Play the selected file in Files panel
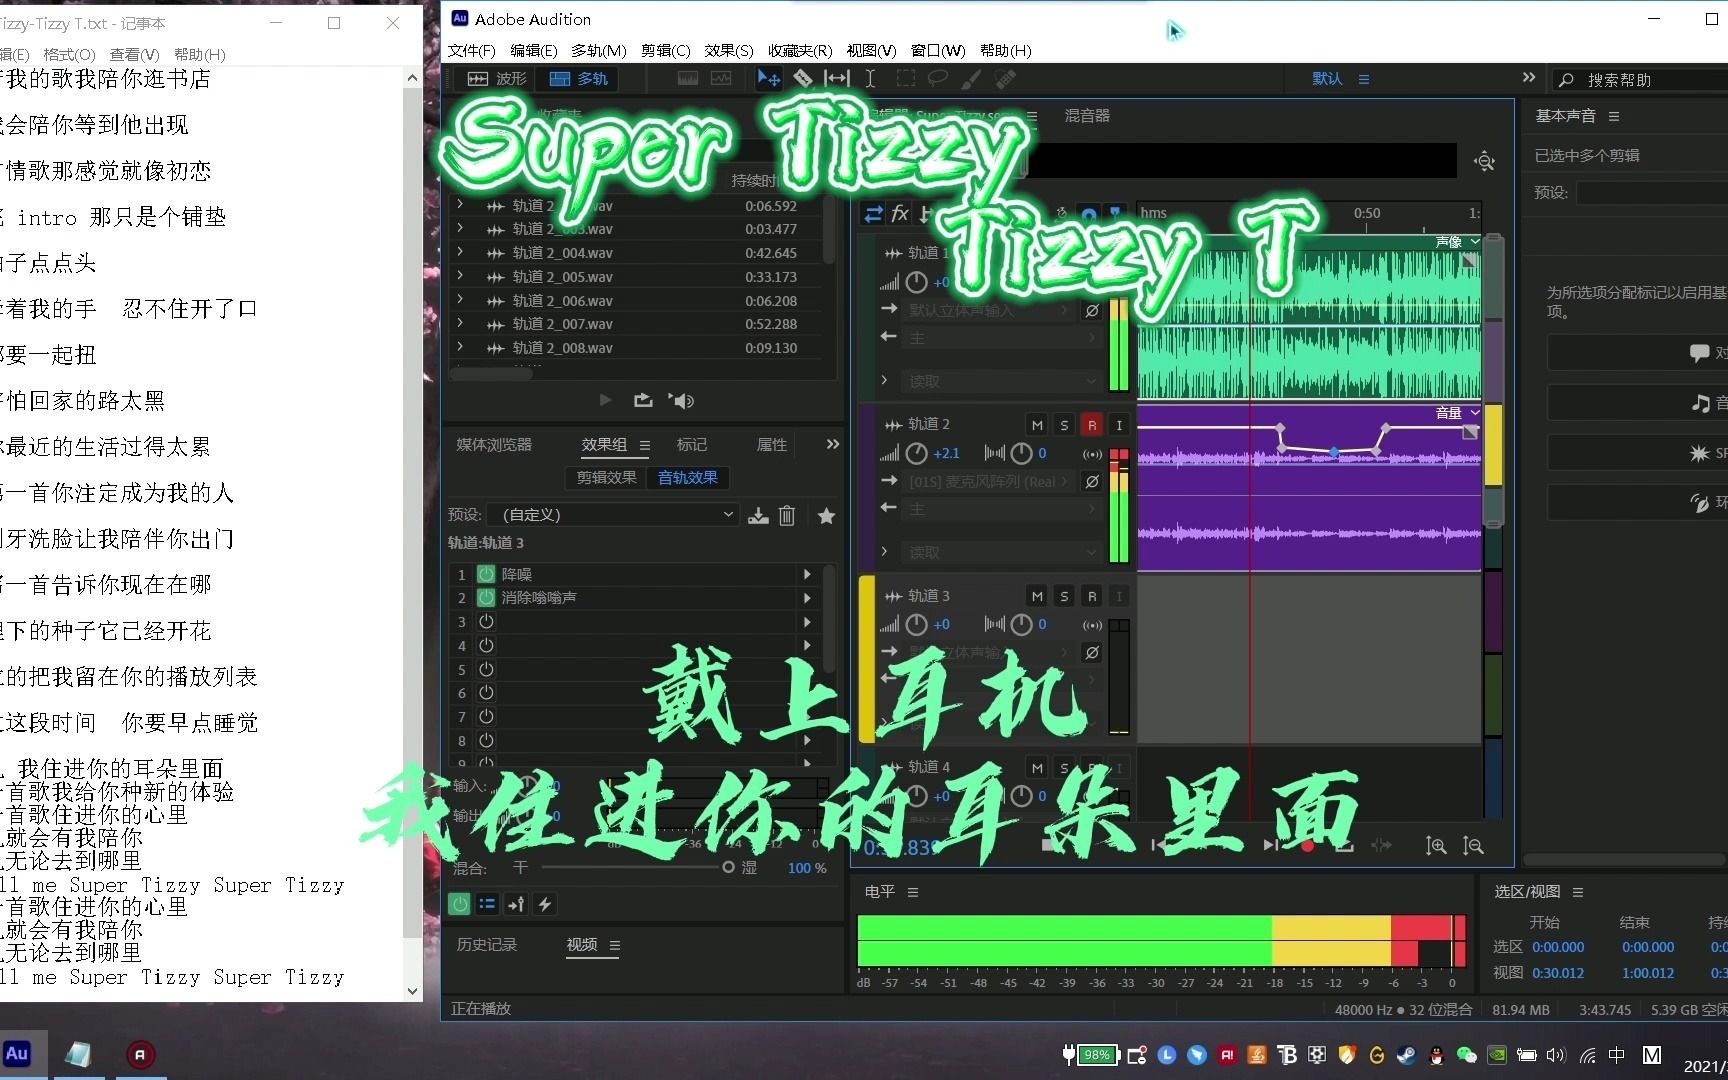The image size is (1728, 1080). (605, 400)
